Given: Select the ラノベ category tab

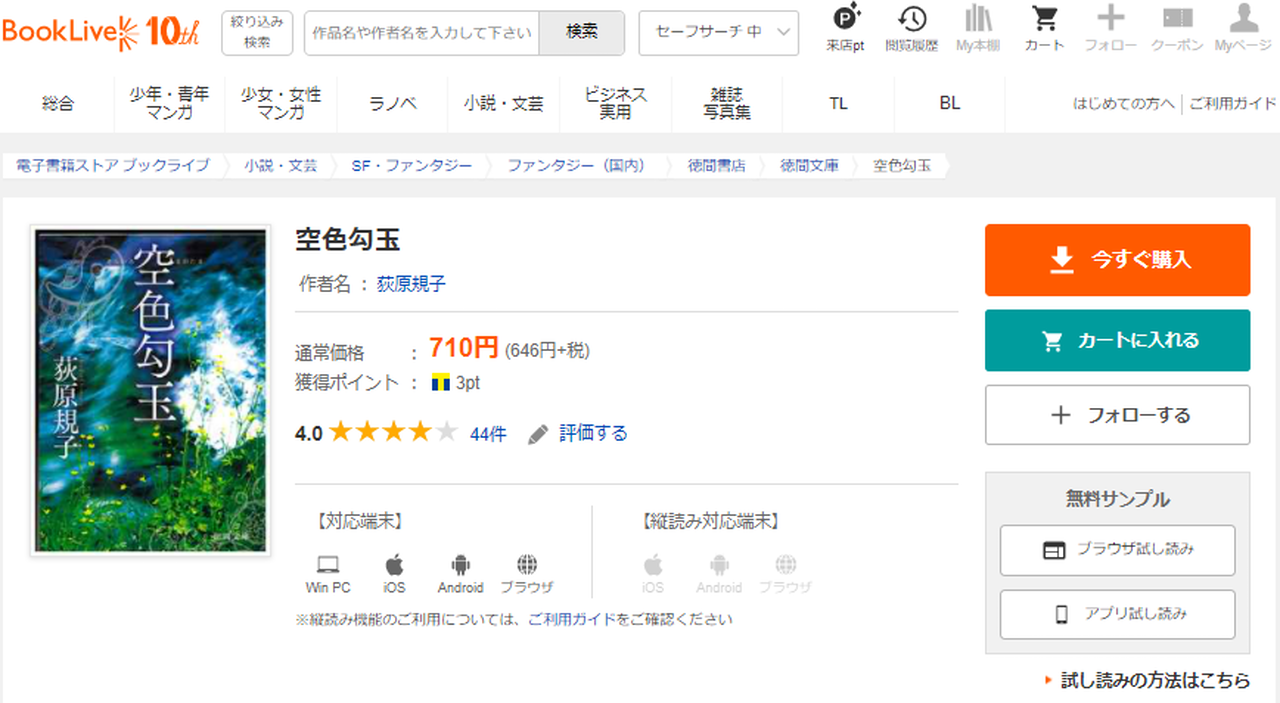Looking at the screenshot, I should (x=392, y=103).
